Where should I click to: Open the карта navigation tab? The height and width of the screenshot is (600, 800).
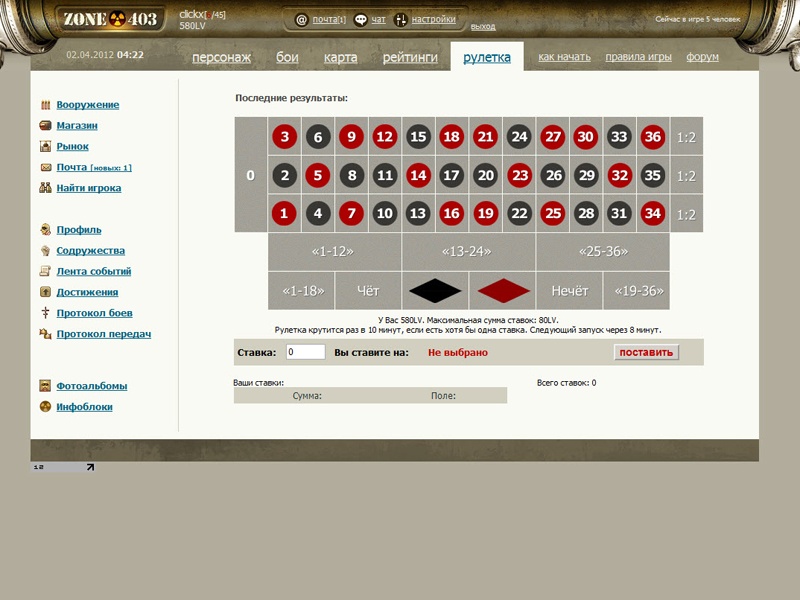340,57
